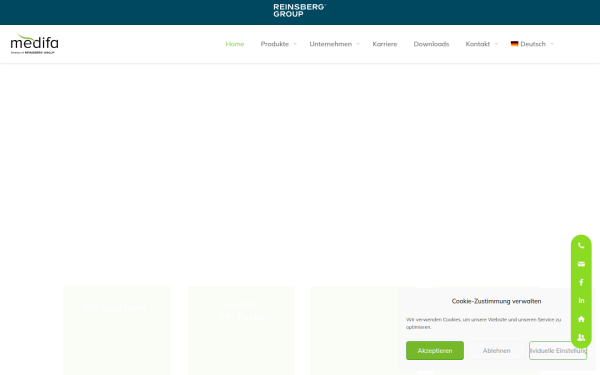Open the Kontakt menu
This screenshot has width=600, height=375.
pyautogui.click(x=478, y=44)
